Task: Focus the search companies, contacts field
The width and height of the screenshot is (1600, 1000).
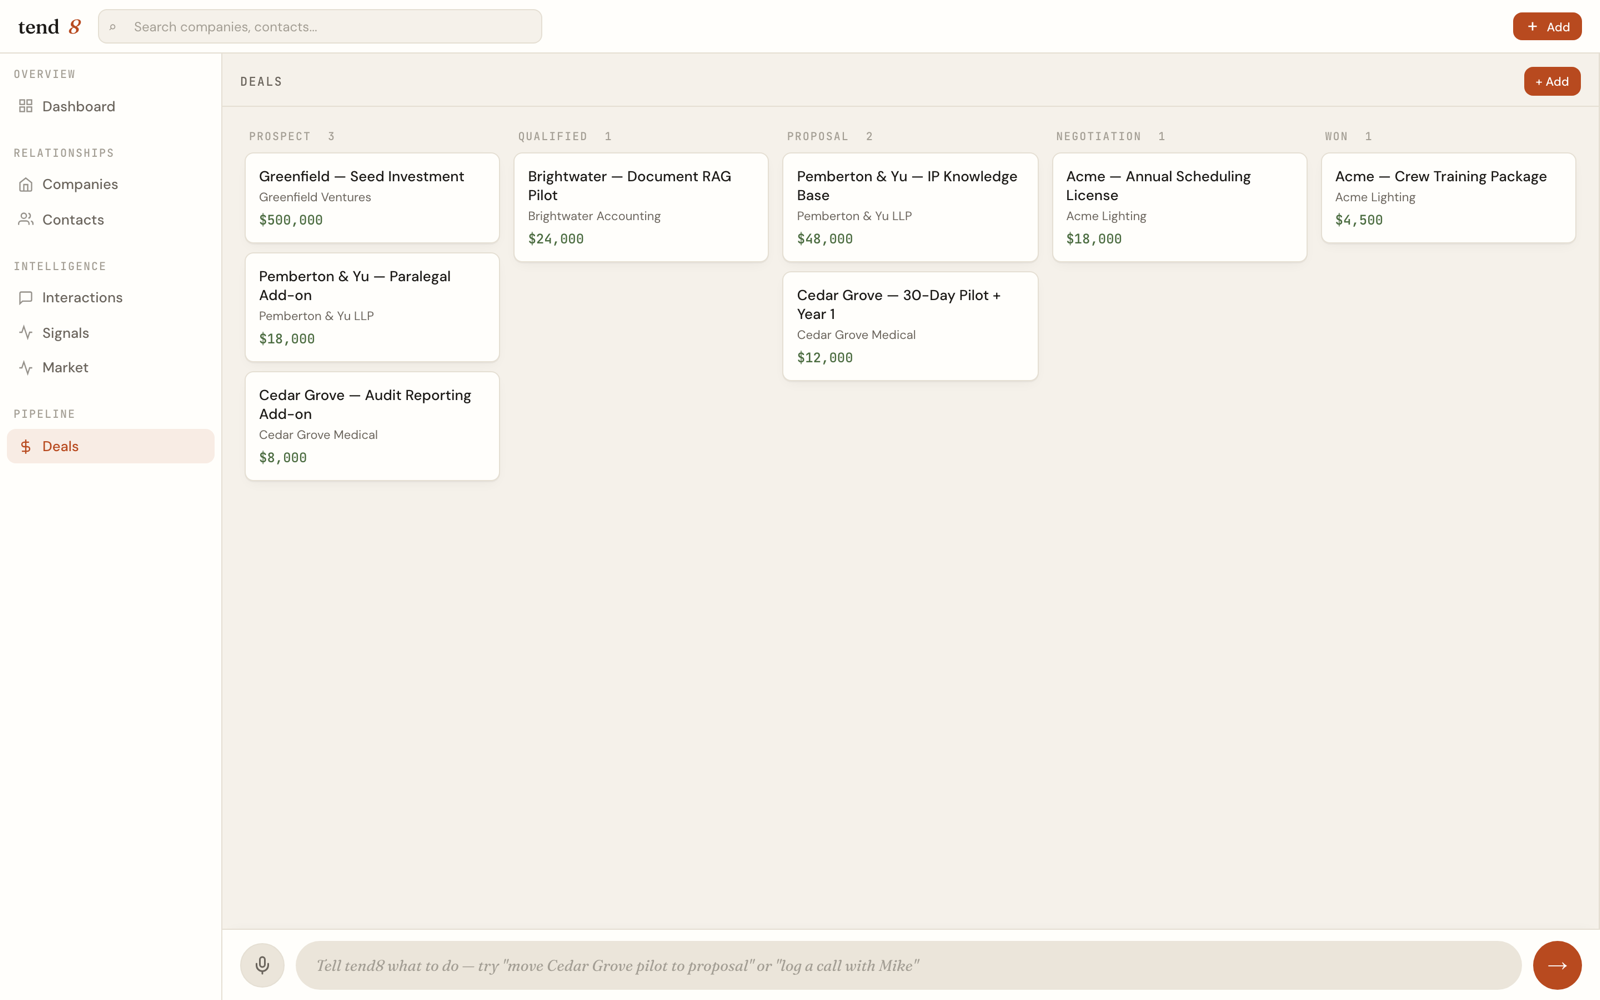Action: [320, 27]
